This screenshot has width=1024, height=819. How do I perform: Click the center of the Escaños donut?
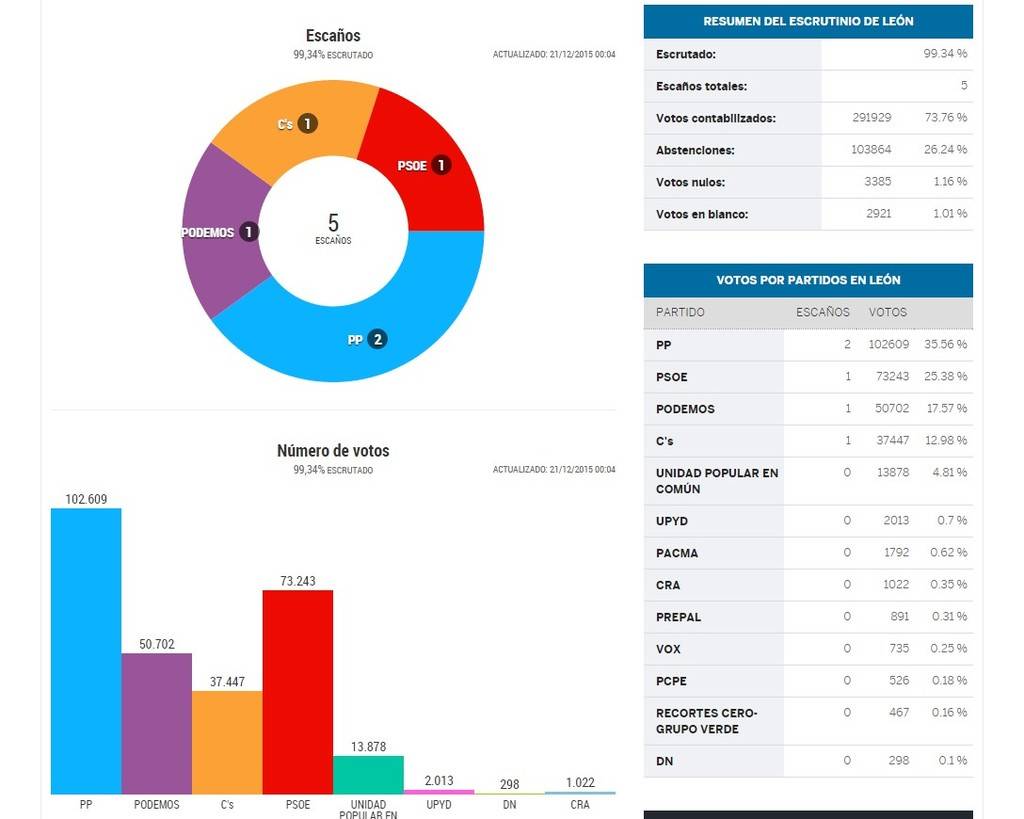tap(333, 230)
